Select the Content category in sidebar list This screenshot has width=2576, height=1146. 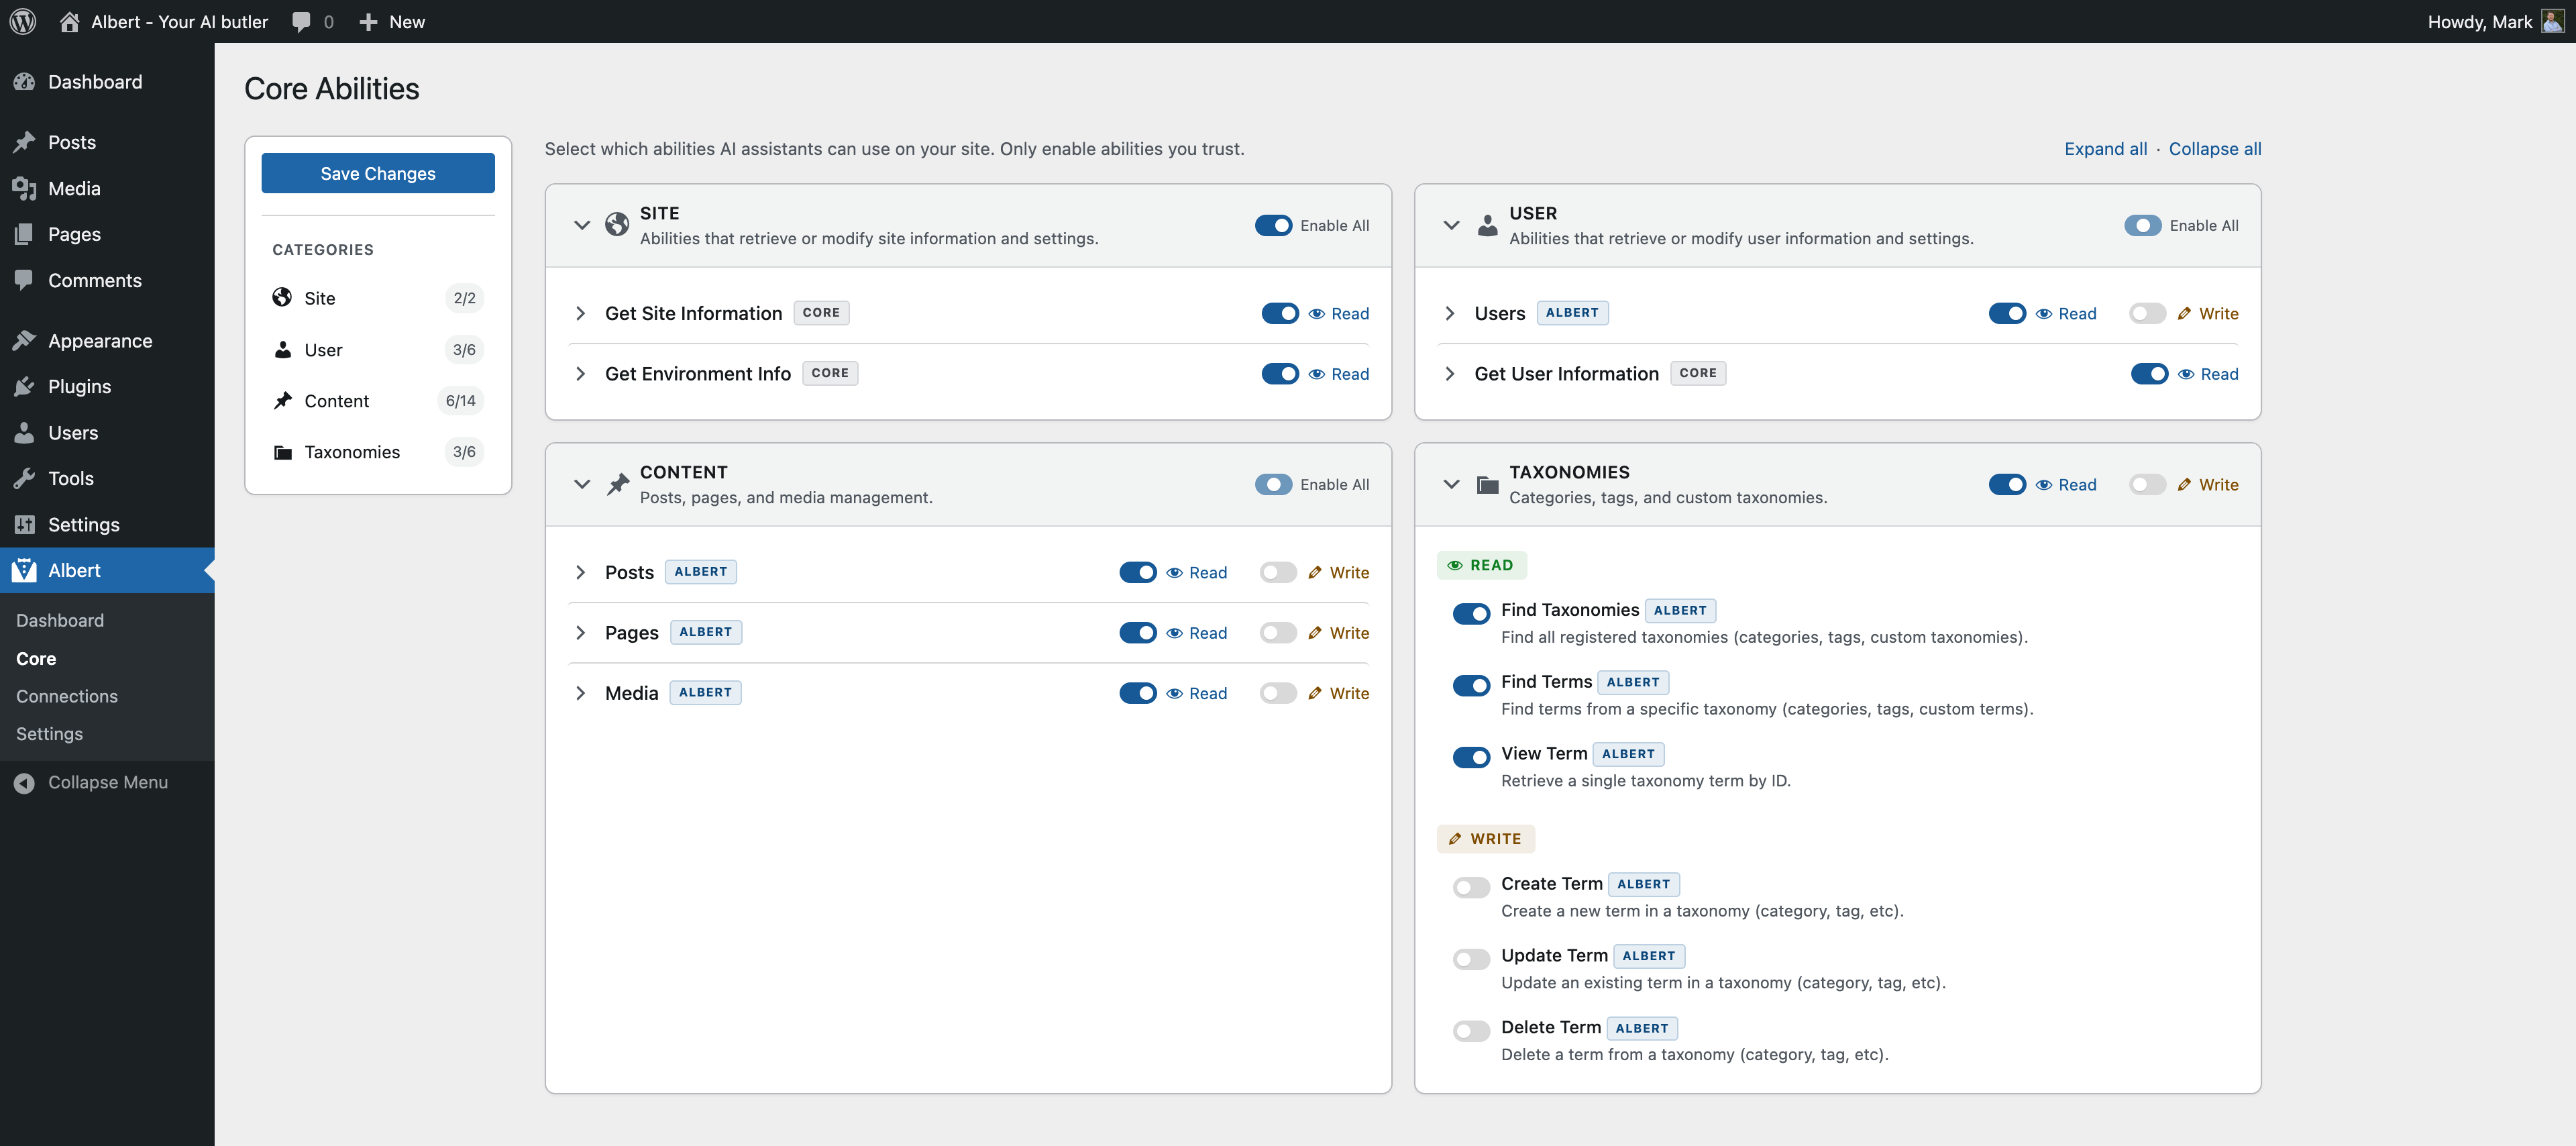coord(337,401)
